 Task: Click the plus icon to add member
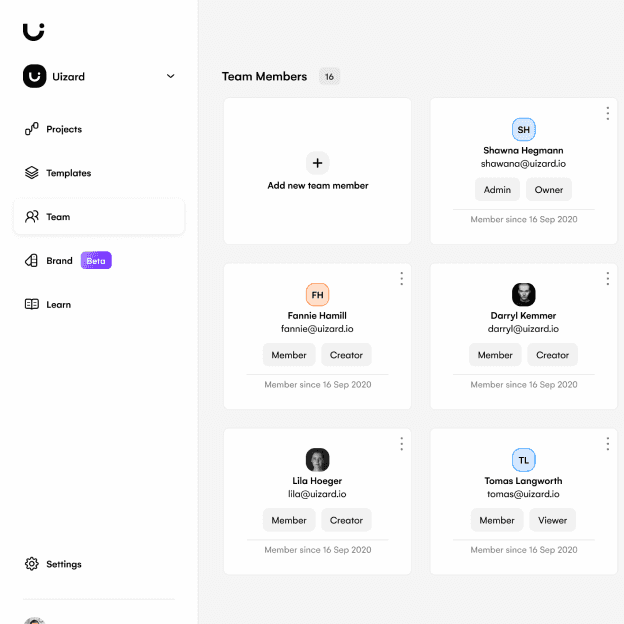(x=318, y=163)
